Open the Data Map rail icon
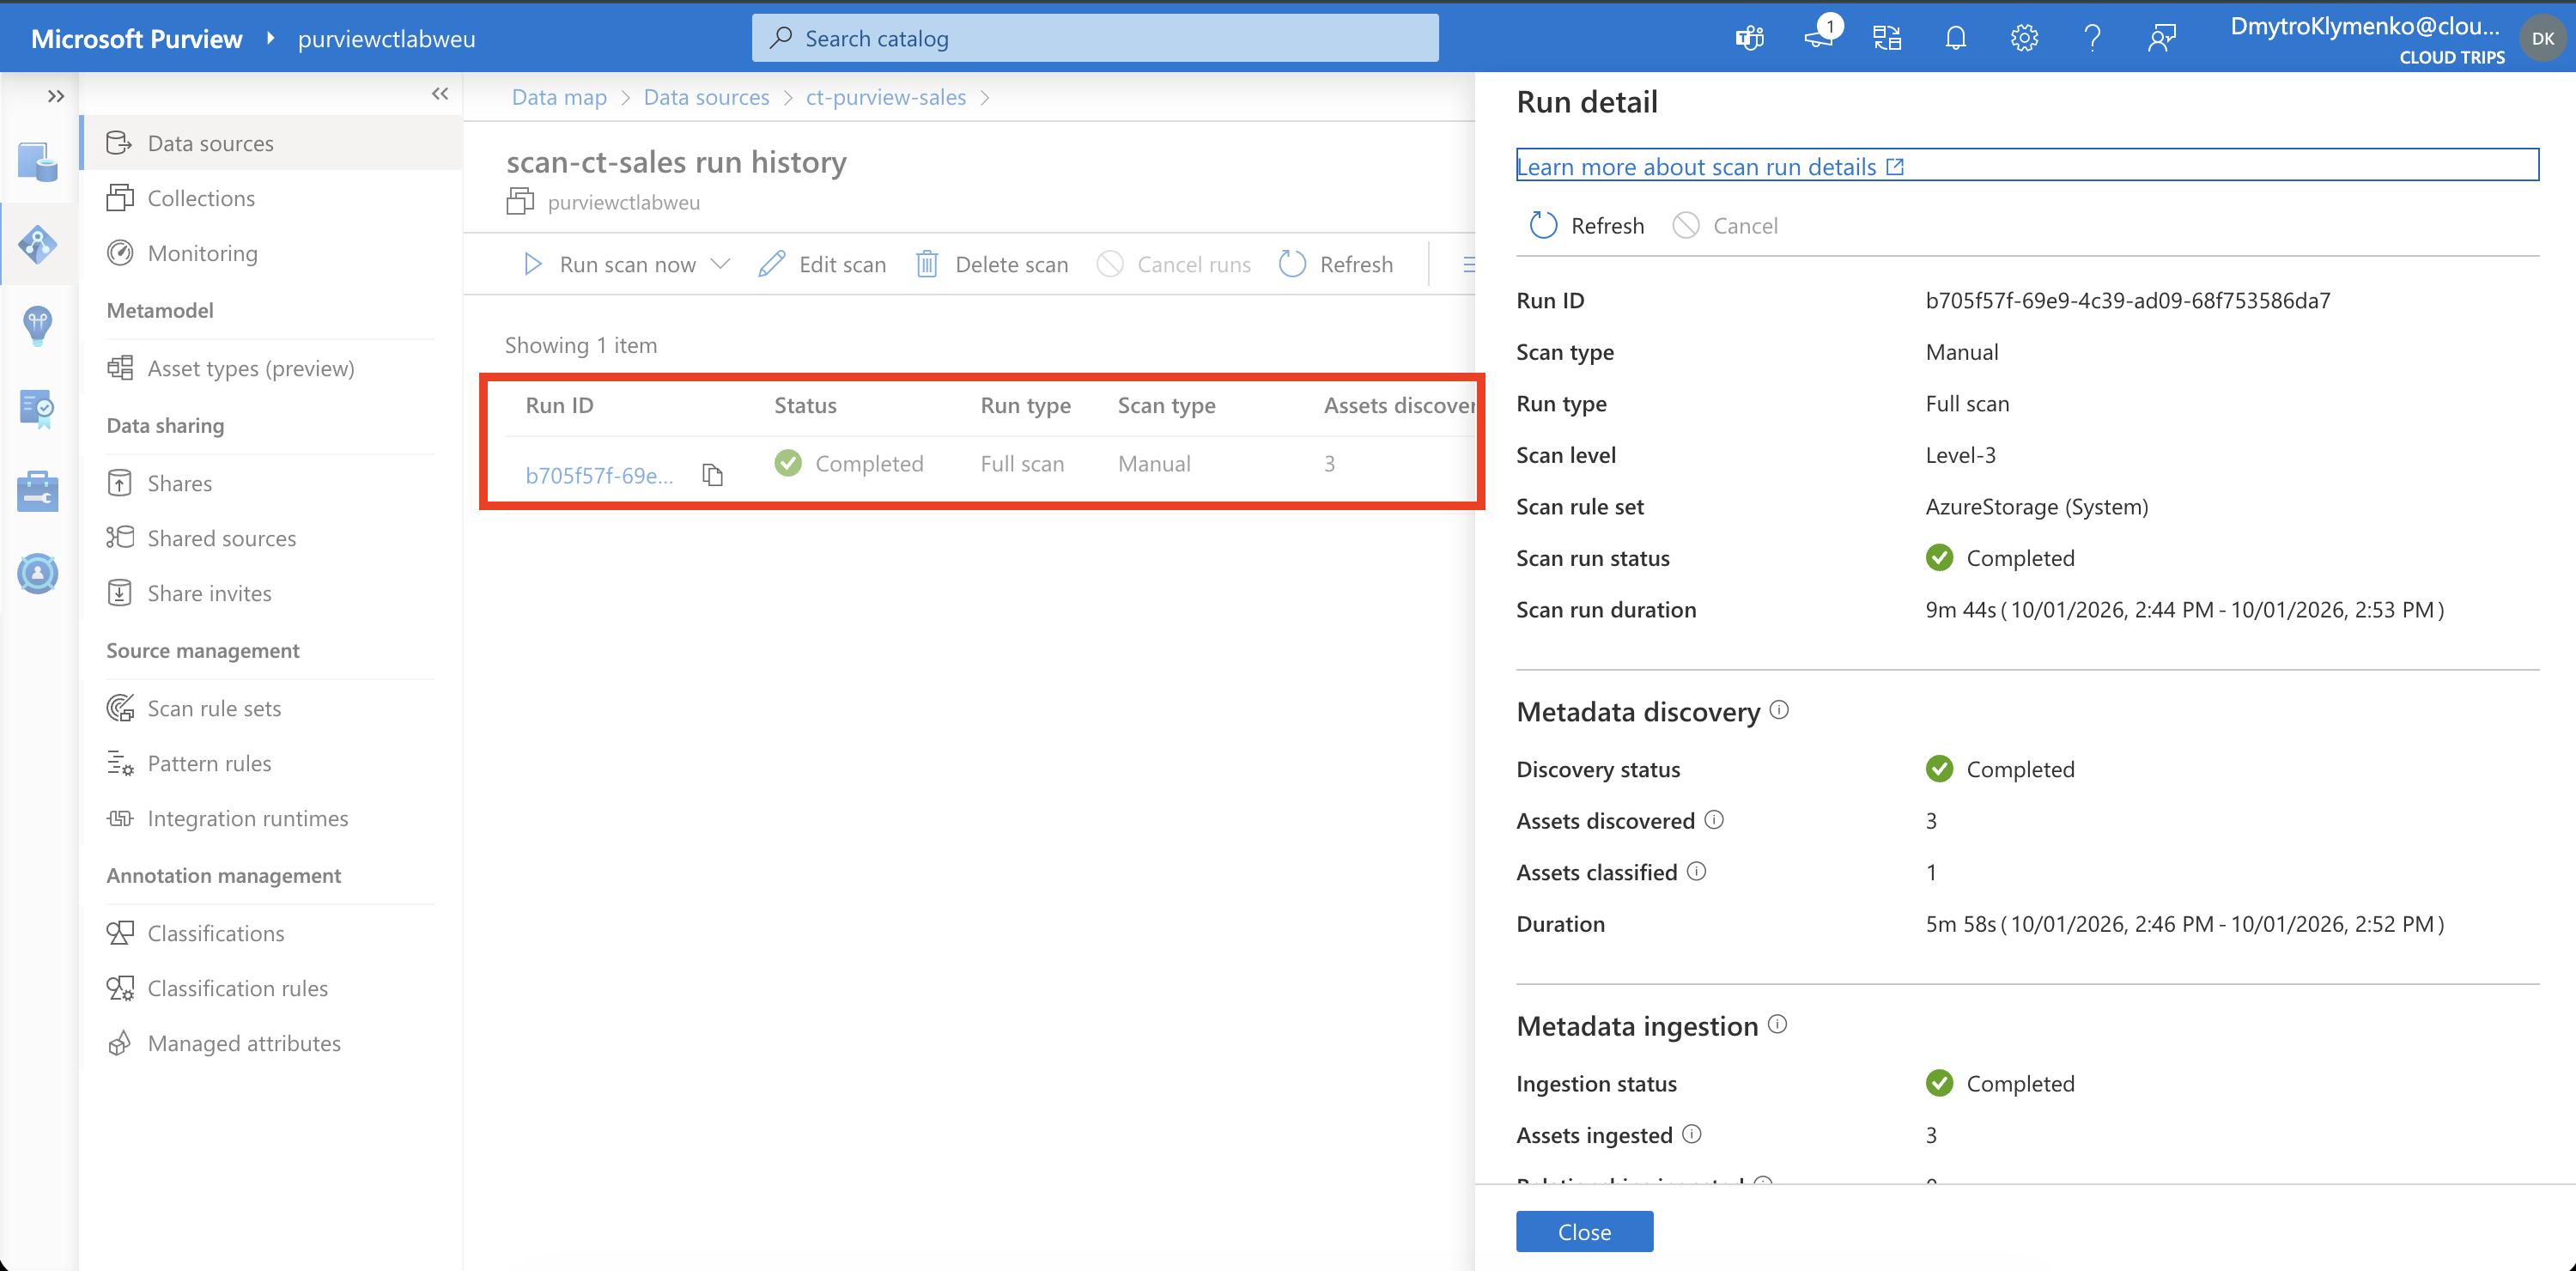2576x1271 pixels. tap(38, 244)
